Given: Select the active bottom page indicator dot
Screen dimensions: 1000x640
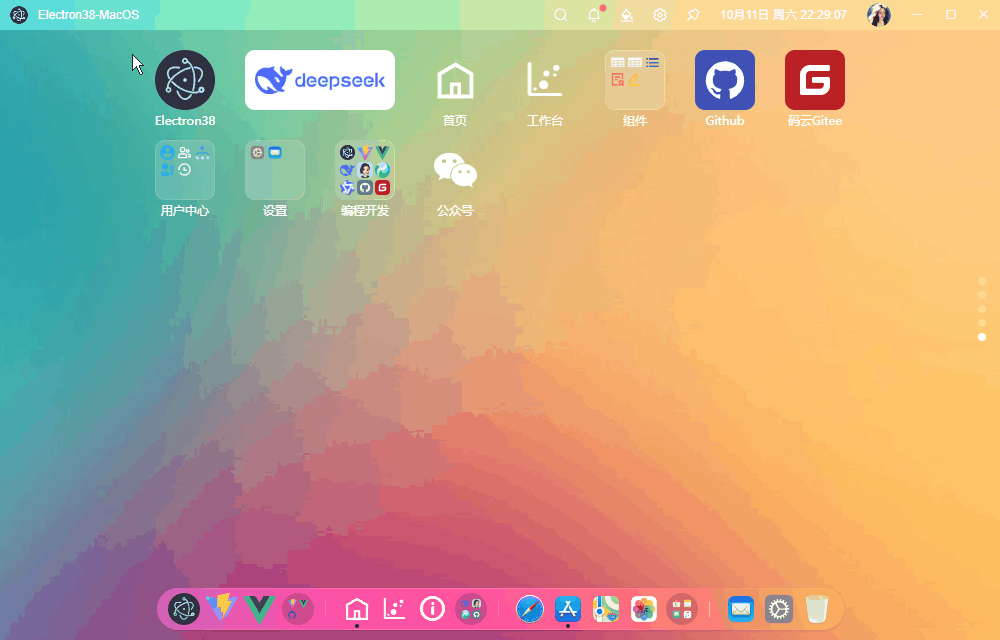Looking at the screenshot, I should click(x=982, y=337).
